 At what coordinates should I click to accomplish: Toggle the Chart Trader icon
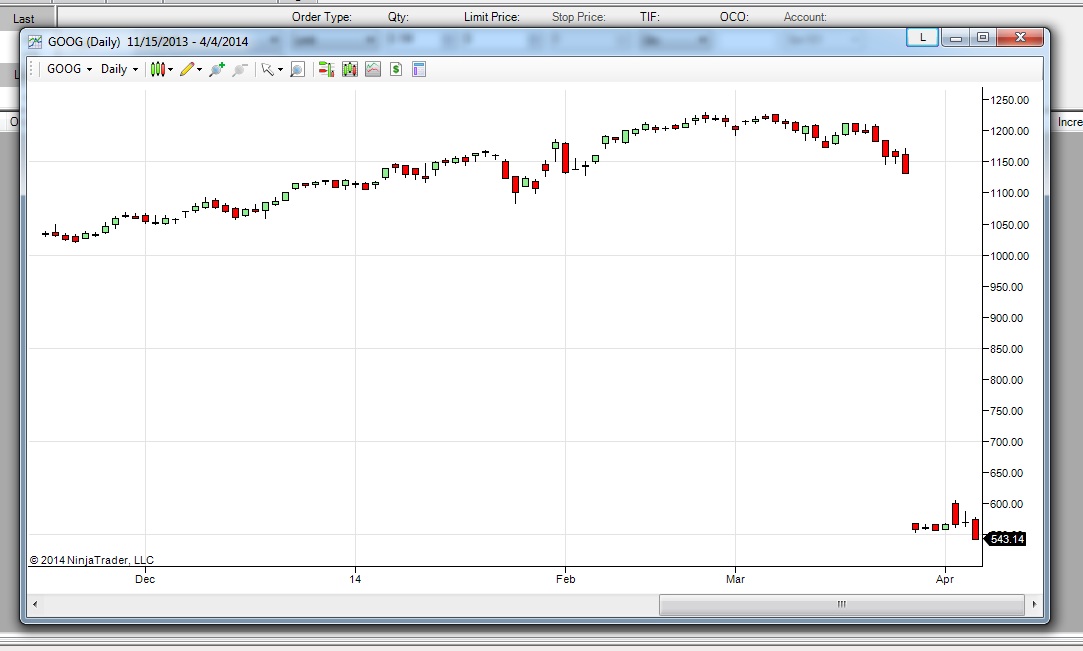pyautogui.click(x=326, y=69)
